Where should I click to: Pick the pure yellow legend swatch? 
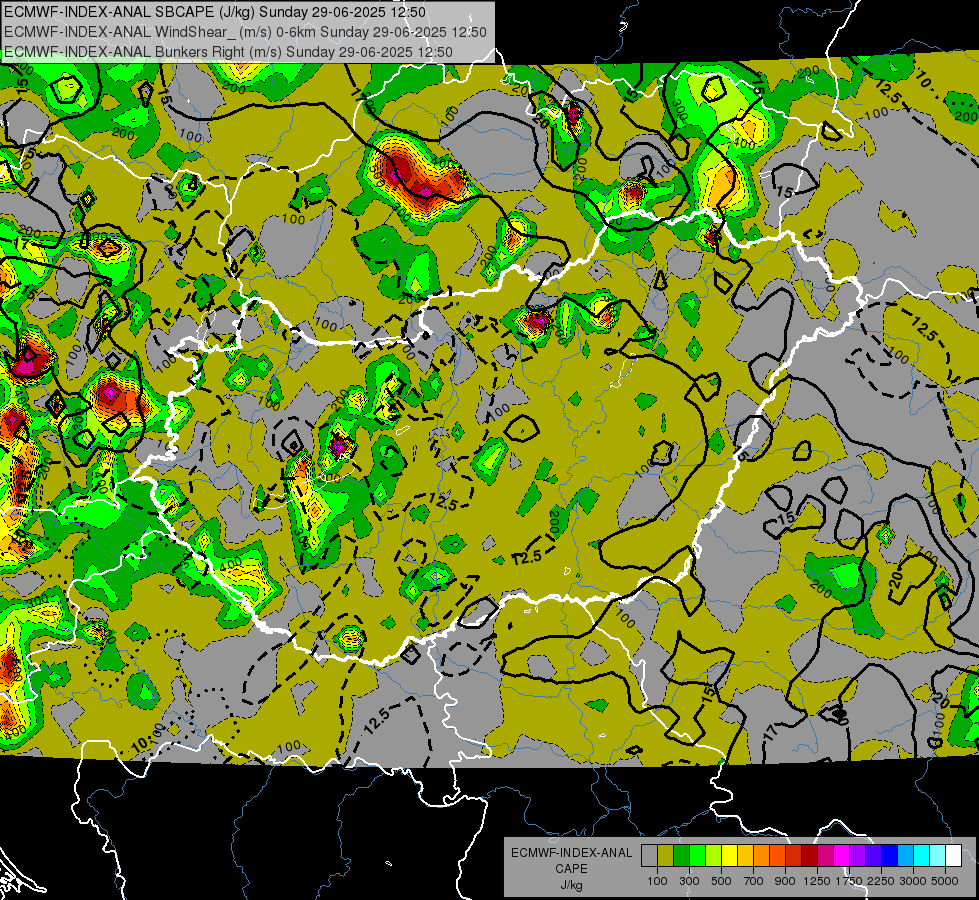729,855
